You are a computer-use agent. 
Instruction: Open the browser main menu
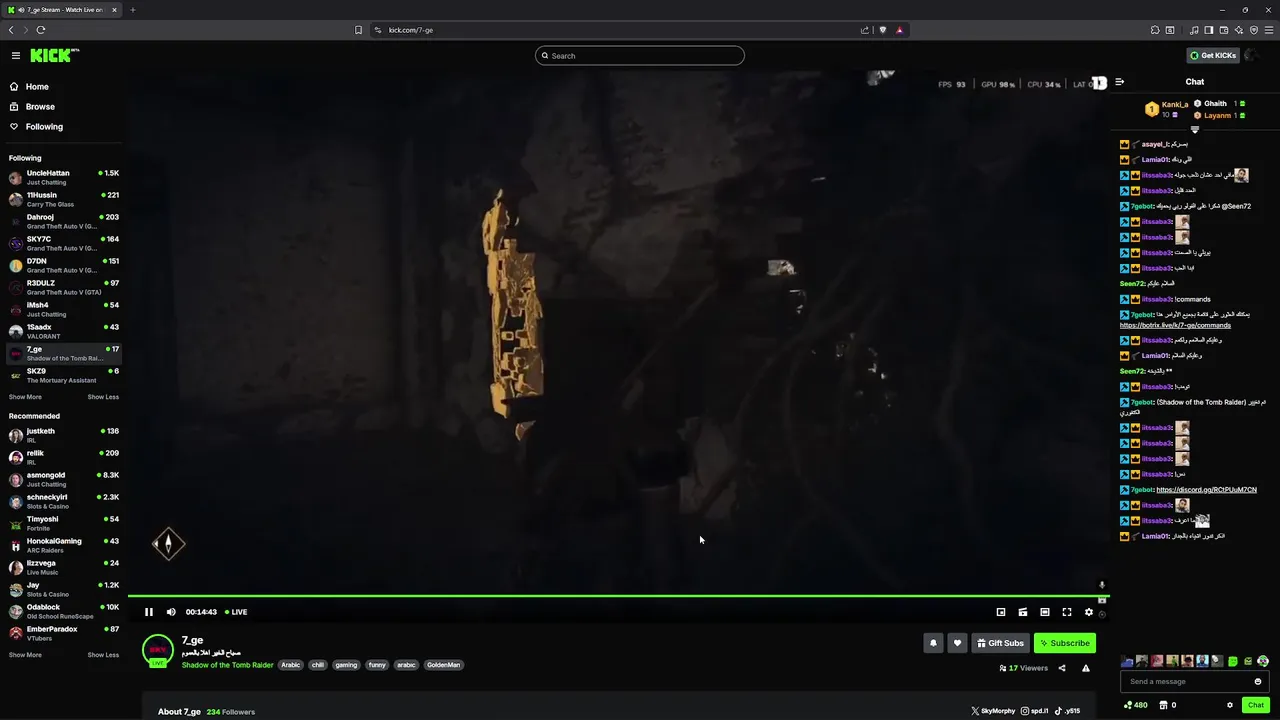(x=1269, y=30)
